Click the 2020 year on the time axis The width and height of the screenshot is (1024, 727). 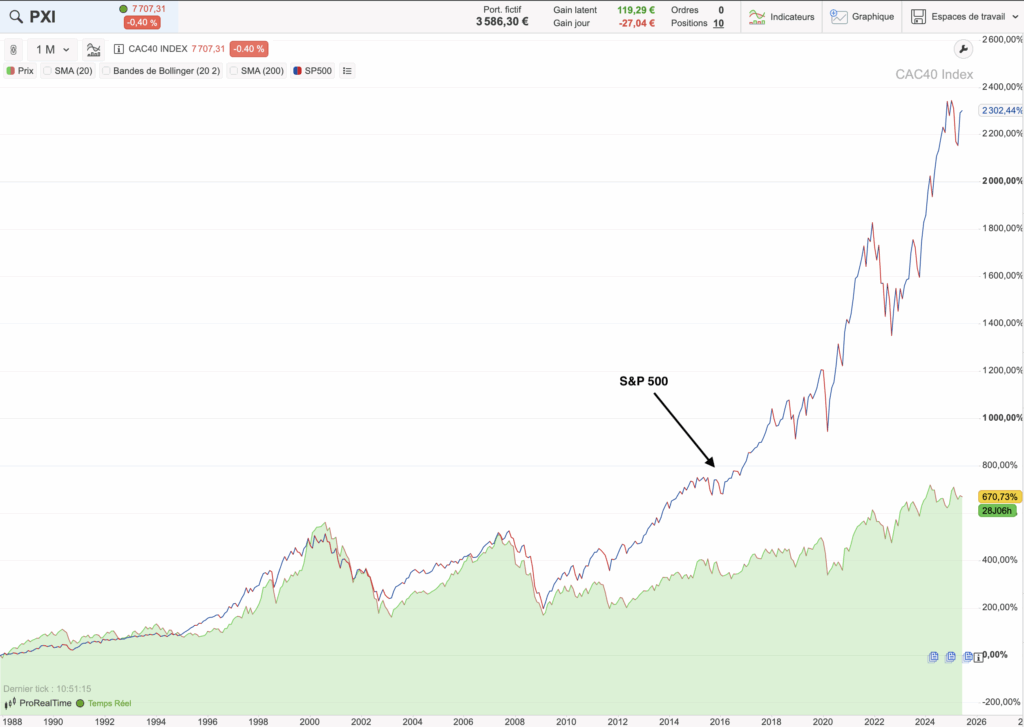click(823, 722)
